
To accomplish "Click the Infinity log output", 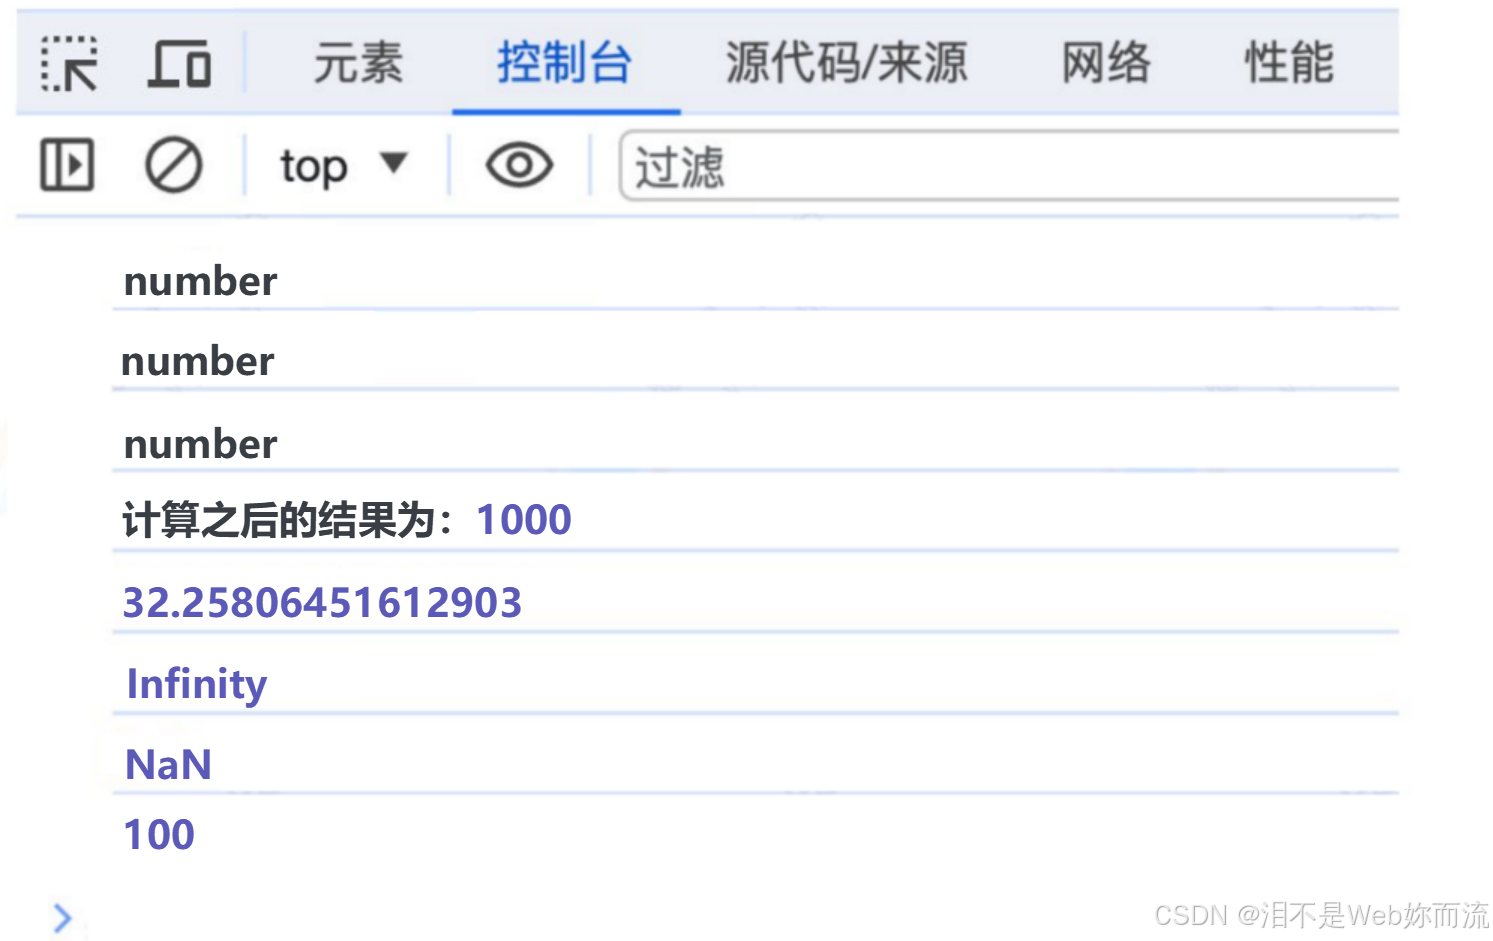I will pyautogui.click(x=197, y=685).
